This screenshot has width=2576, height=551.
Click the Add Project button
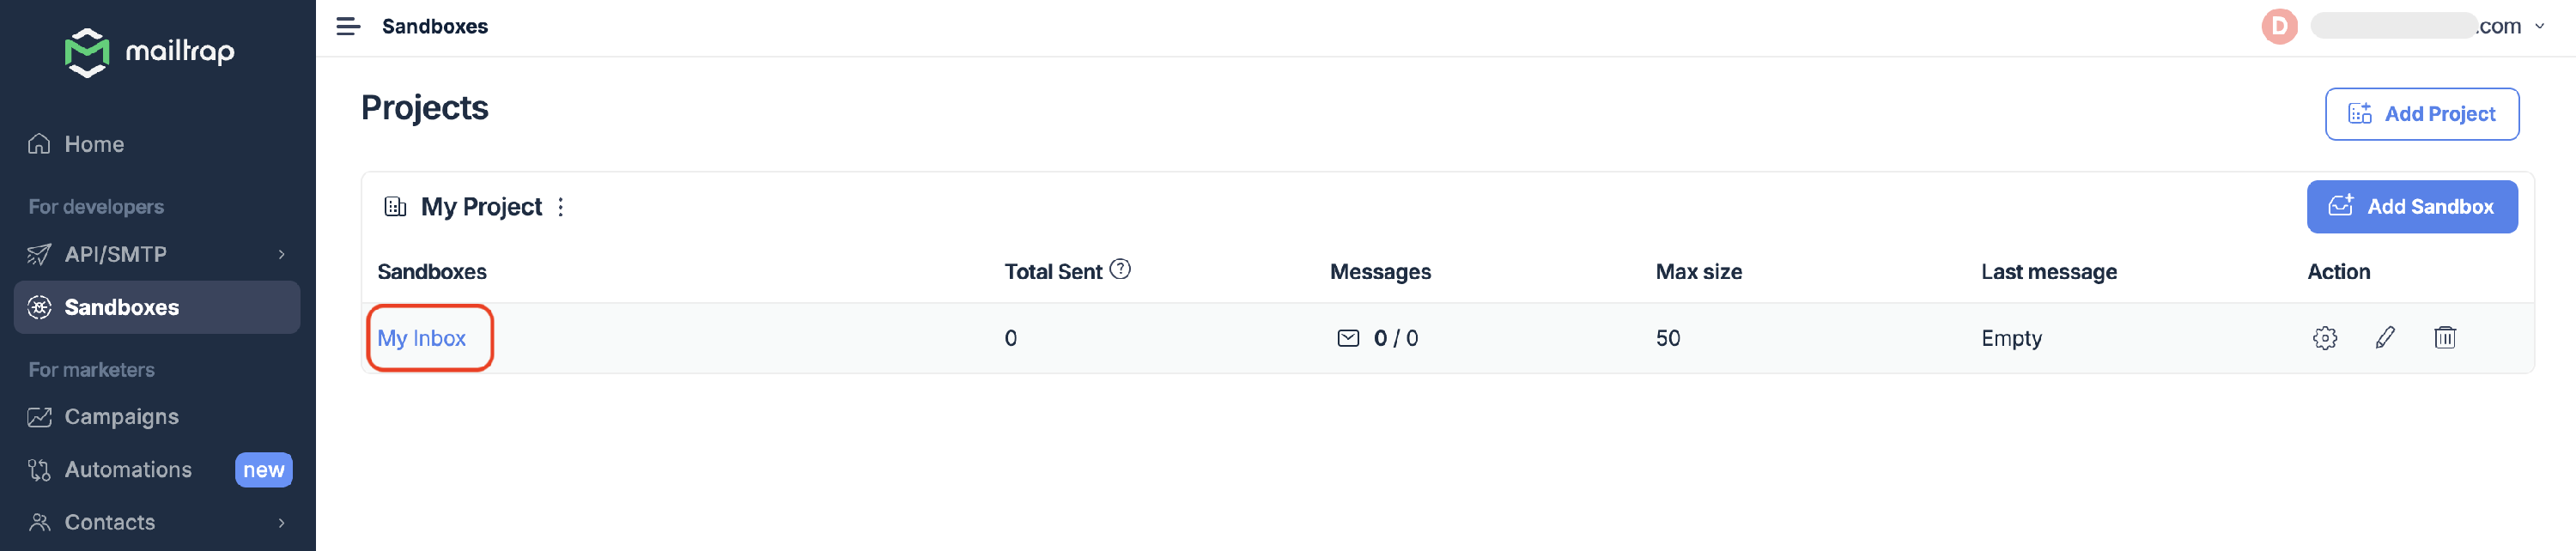pos(2422,113)
